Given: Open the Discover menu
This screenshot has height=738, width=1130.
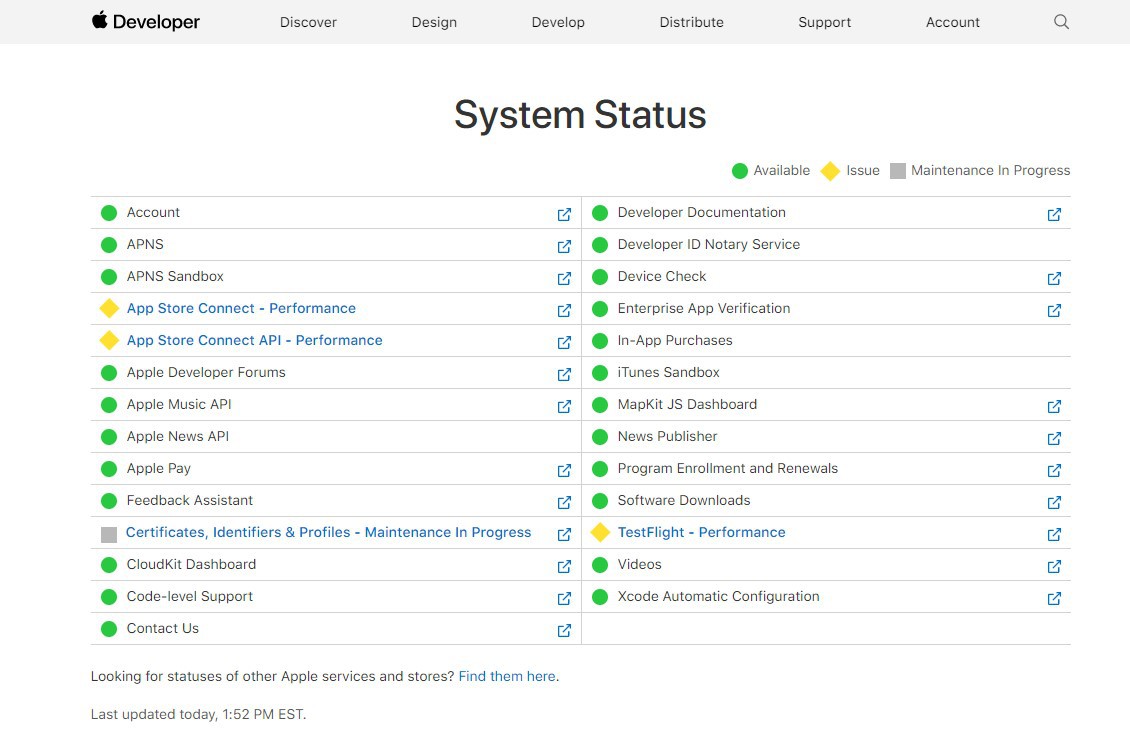Looking at the screenshot, I should coord(308,22).
